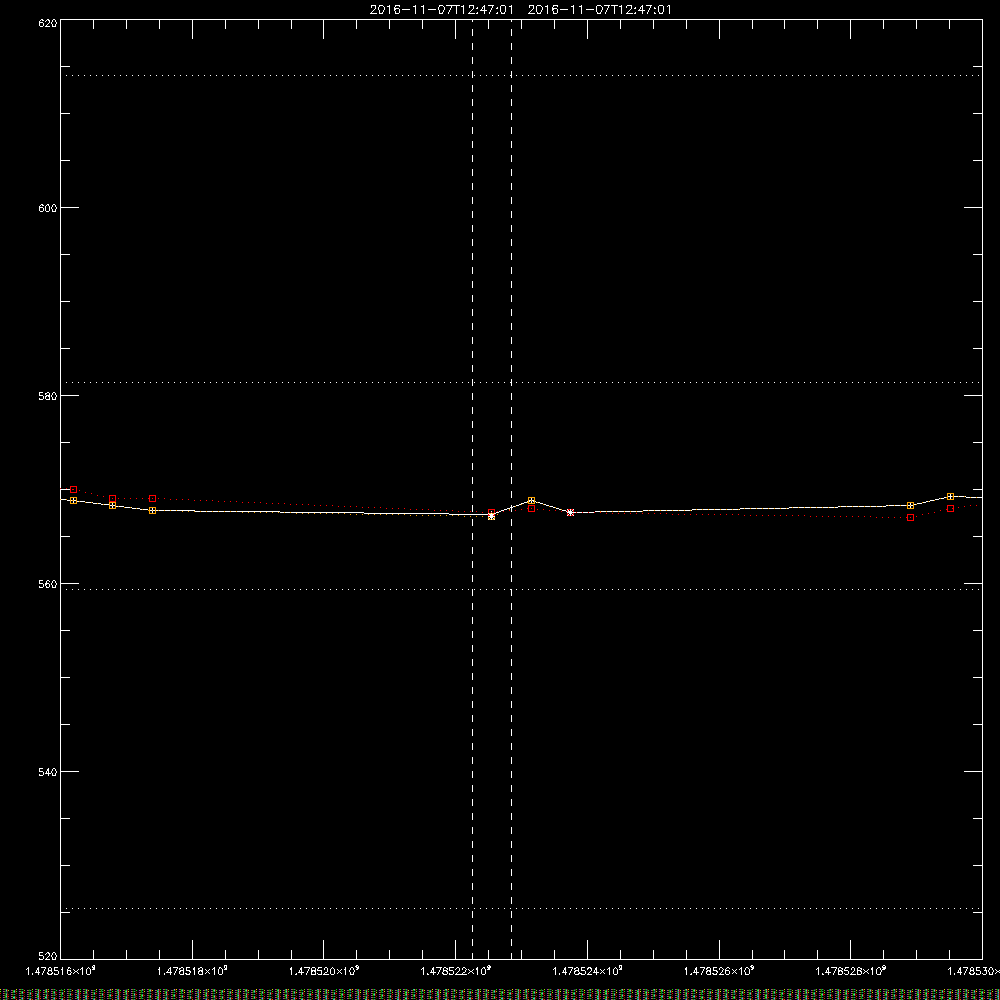Click the dotted horizontal line just above 580
The image size is (1000, 1000).
pyautogui.click(x=521, y=383)
